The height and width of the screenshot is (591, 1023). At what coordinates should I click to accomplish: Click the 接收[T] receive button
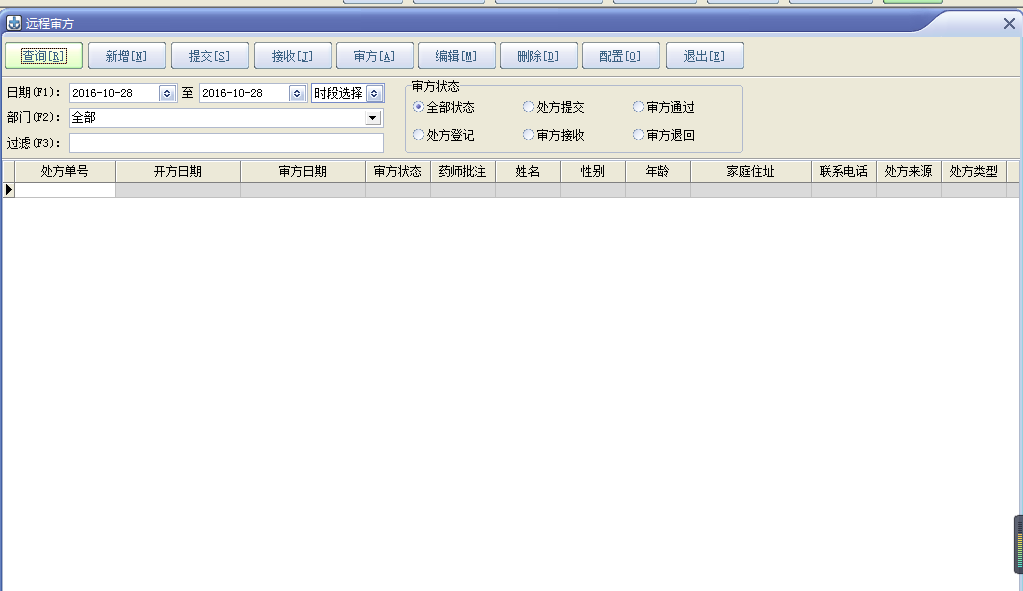tap(292, 56)
